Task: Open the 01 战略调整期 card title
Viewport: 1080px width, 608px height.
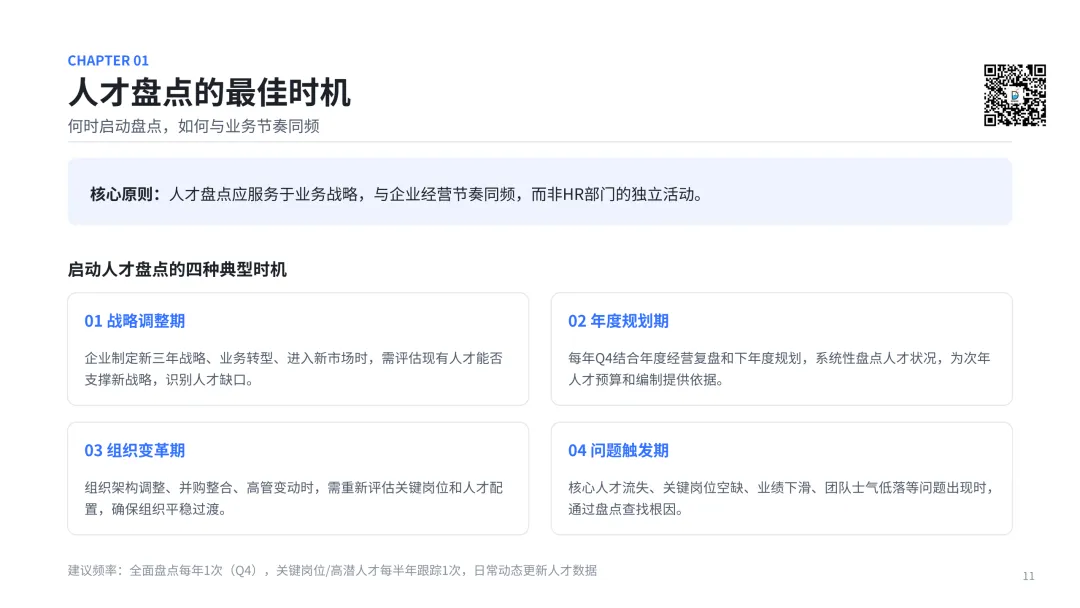Action: coord(135,321)
